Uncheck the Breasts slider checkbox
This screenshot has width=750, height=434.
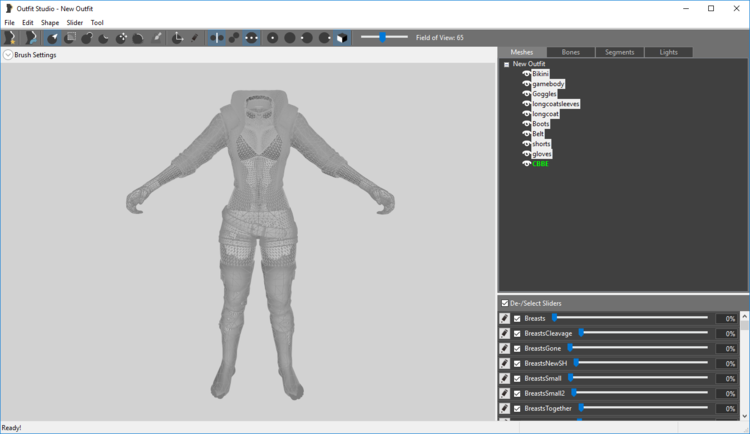517,318
